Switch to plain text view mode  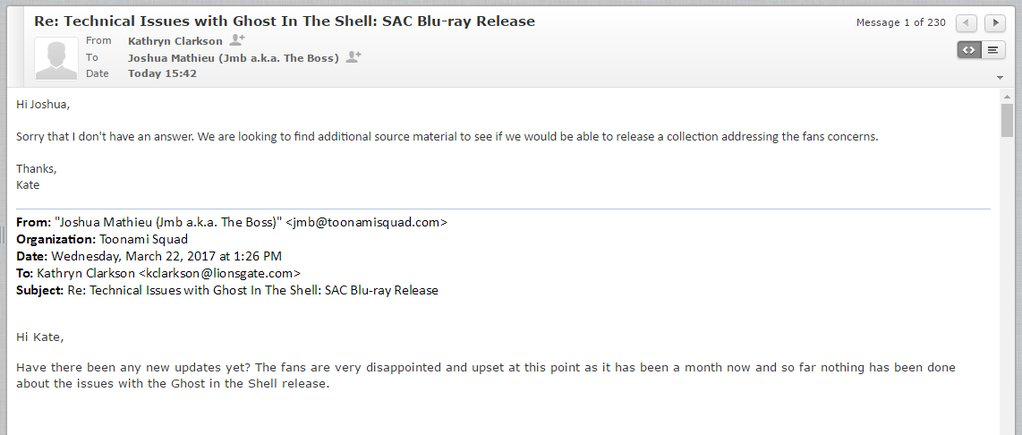[x=993, y=50]
